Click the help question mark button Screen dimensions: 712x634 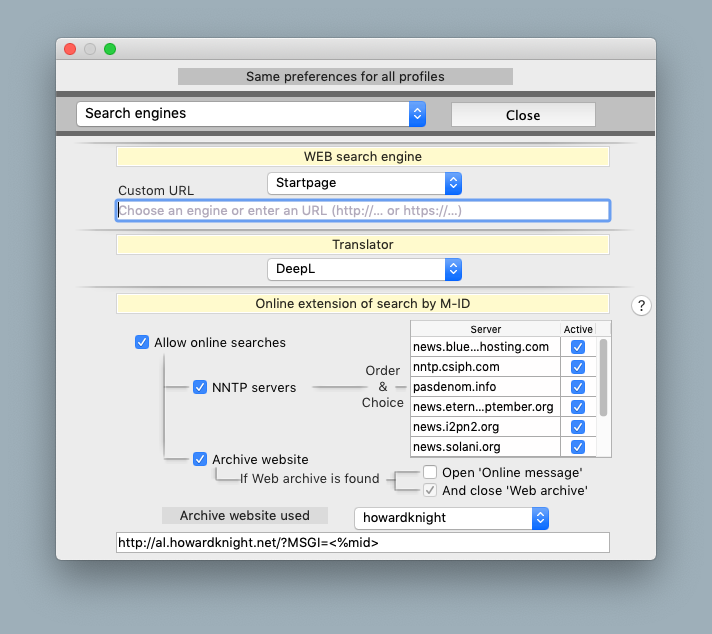pos(641,306)
